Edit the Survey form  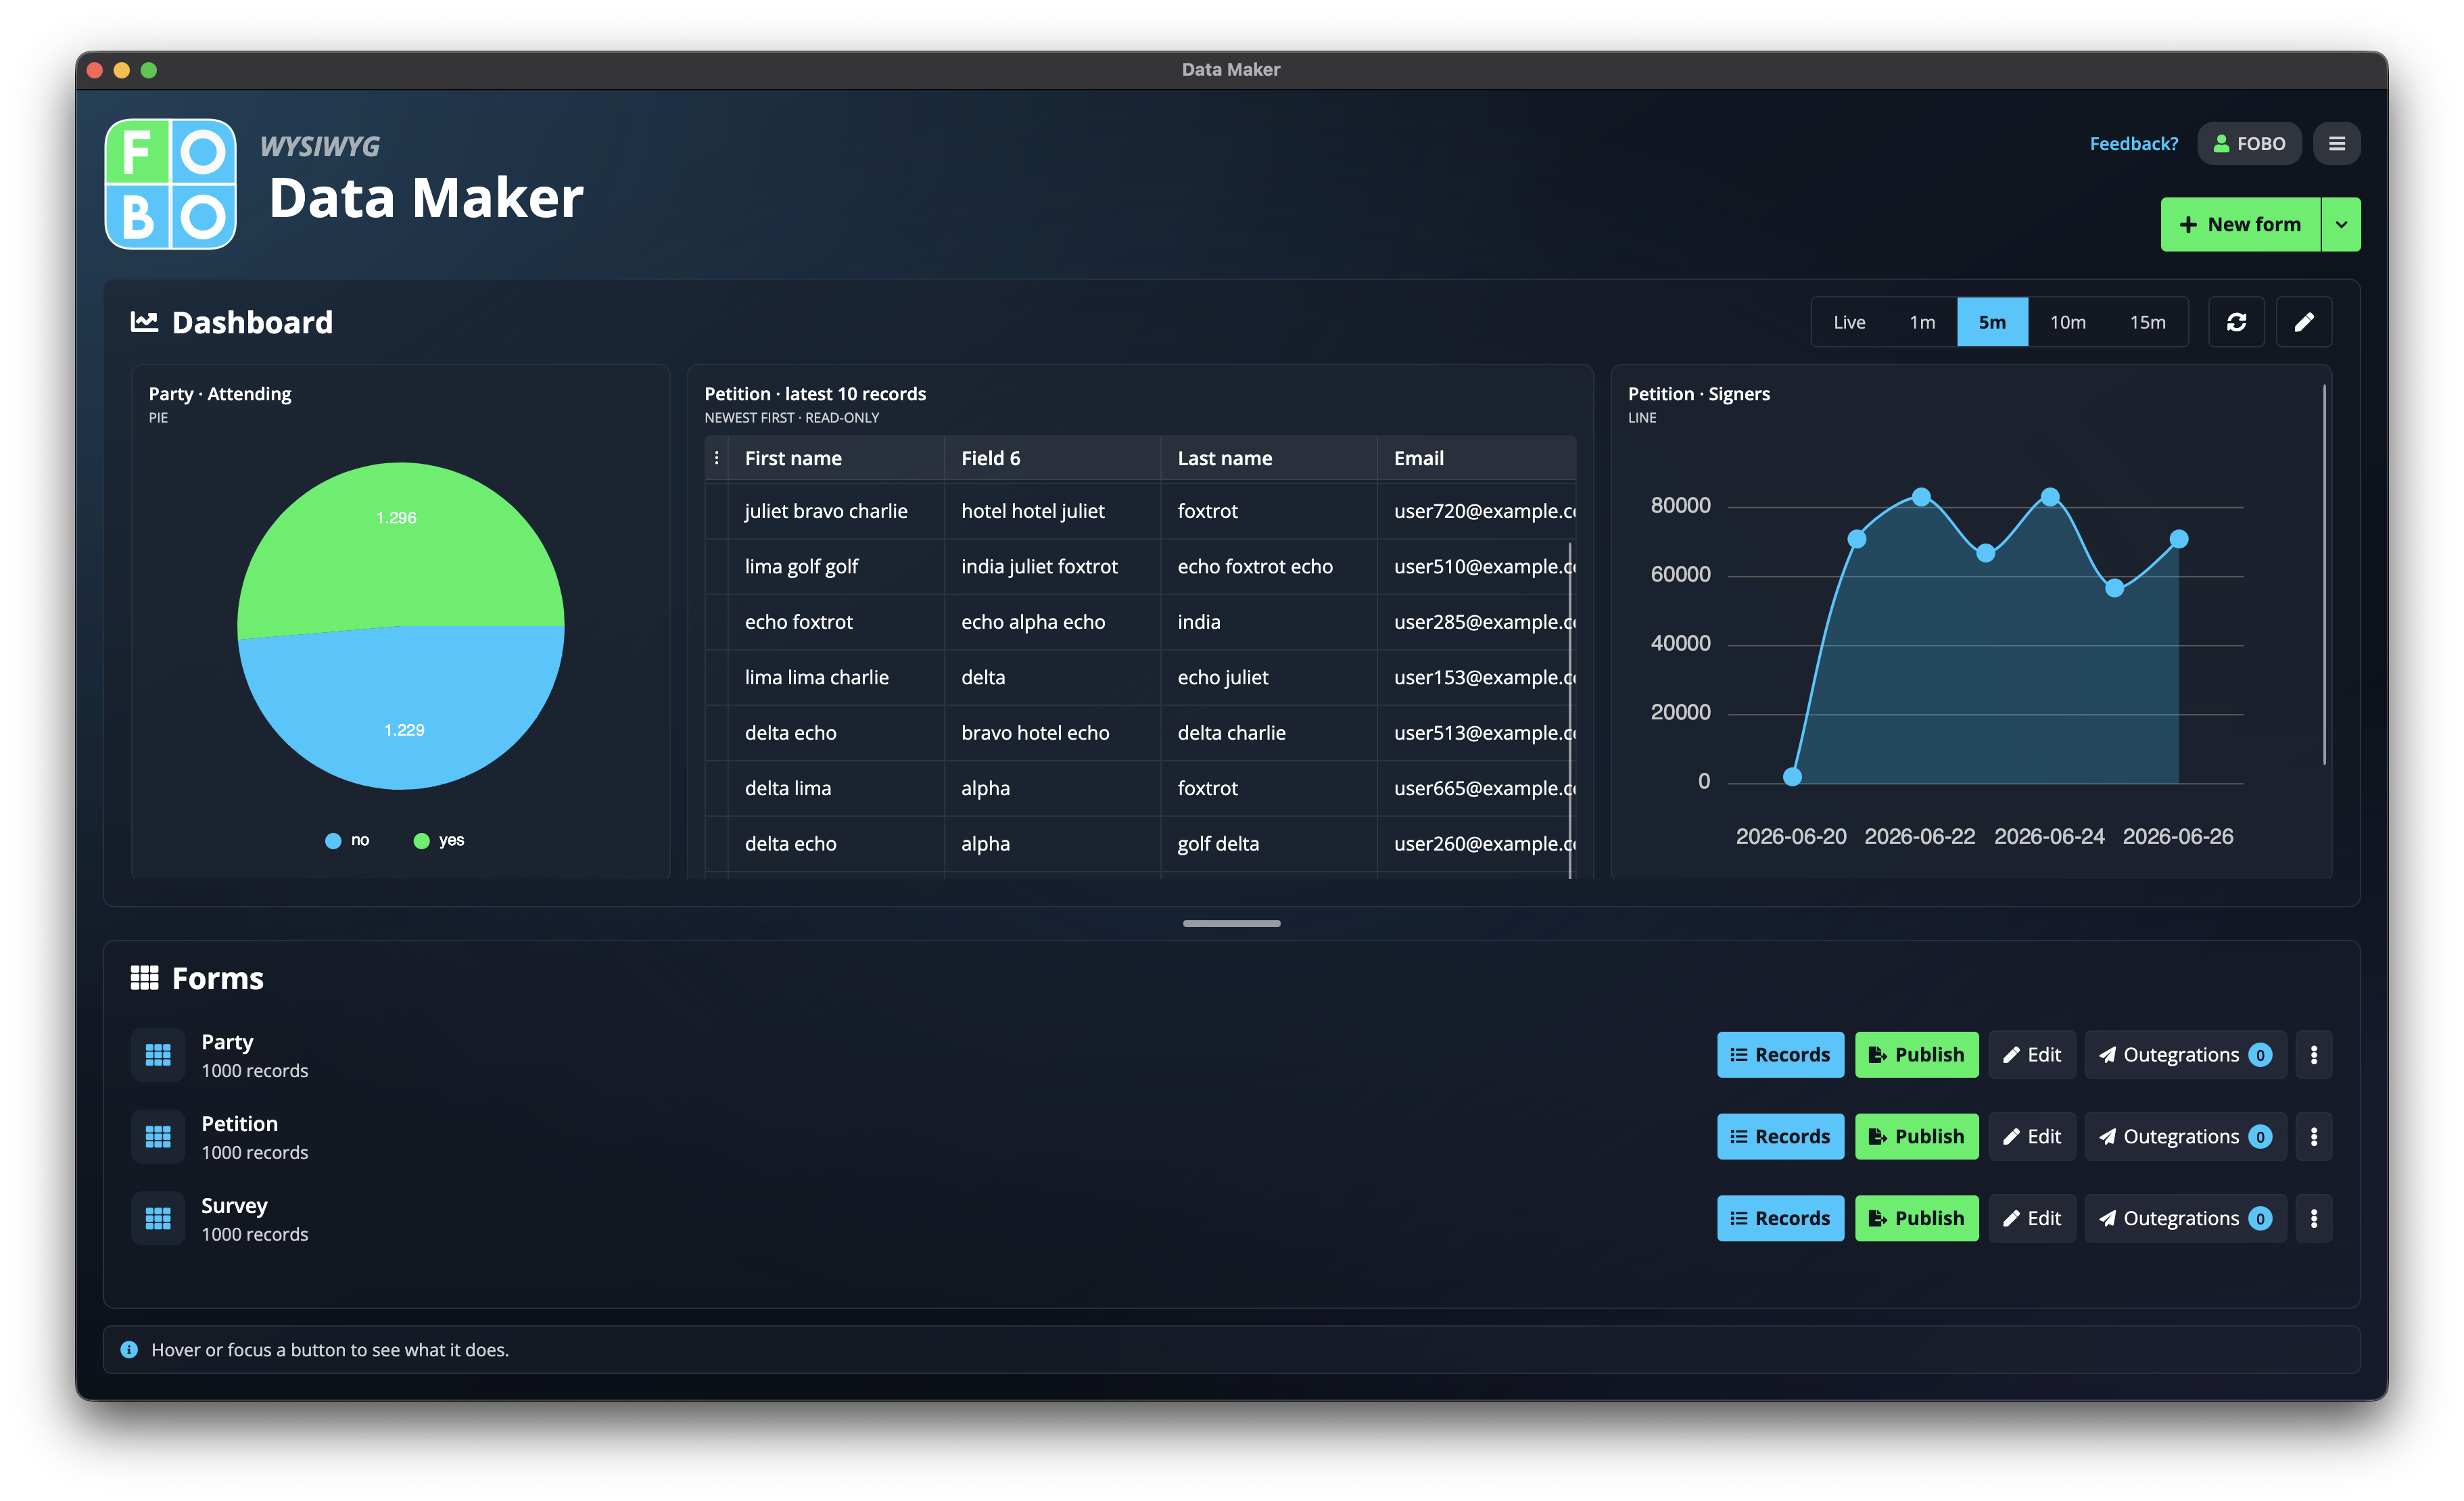2031,1219
